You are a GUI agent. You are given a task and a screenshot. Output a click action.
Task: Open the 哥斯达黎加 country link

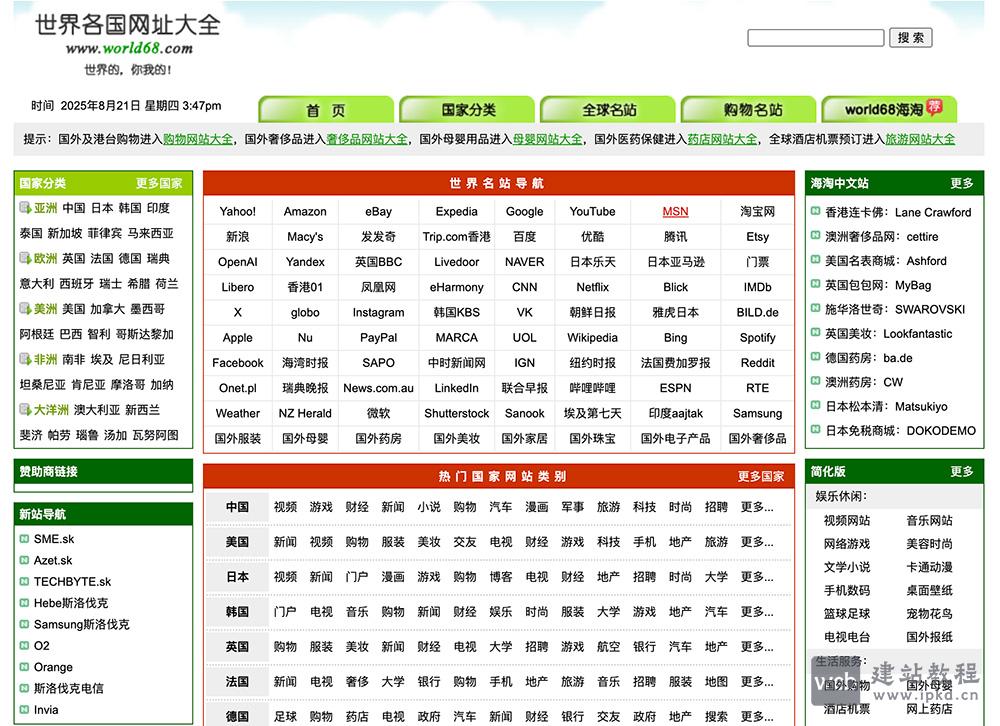point(145,334)
